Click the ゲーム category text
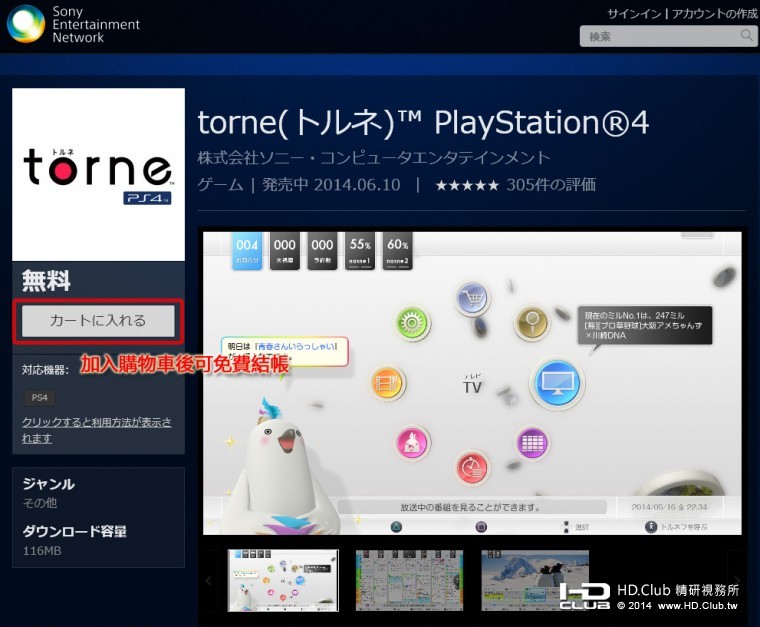The width and height of the screenshot is (760, 627). [x=220, y=185]
